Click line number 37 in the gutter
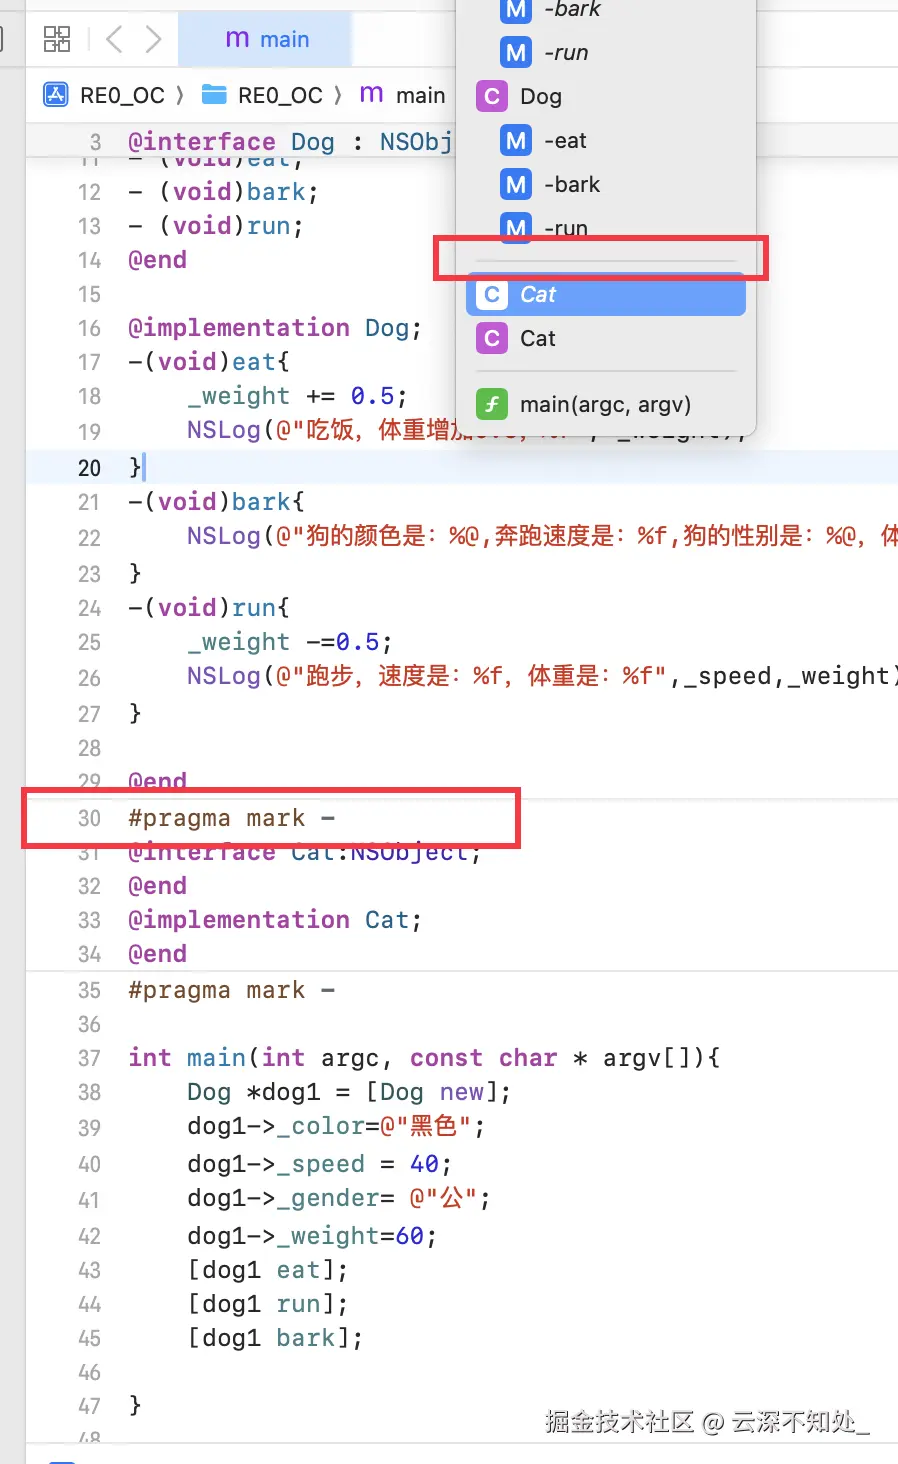Image resolution: width=898 pixels, height=1464 pixels. coord(89,1057)
